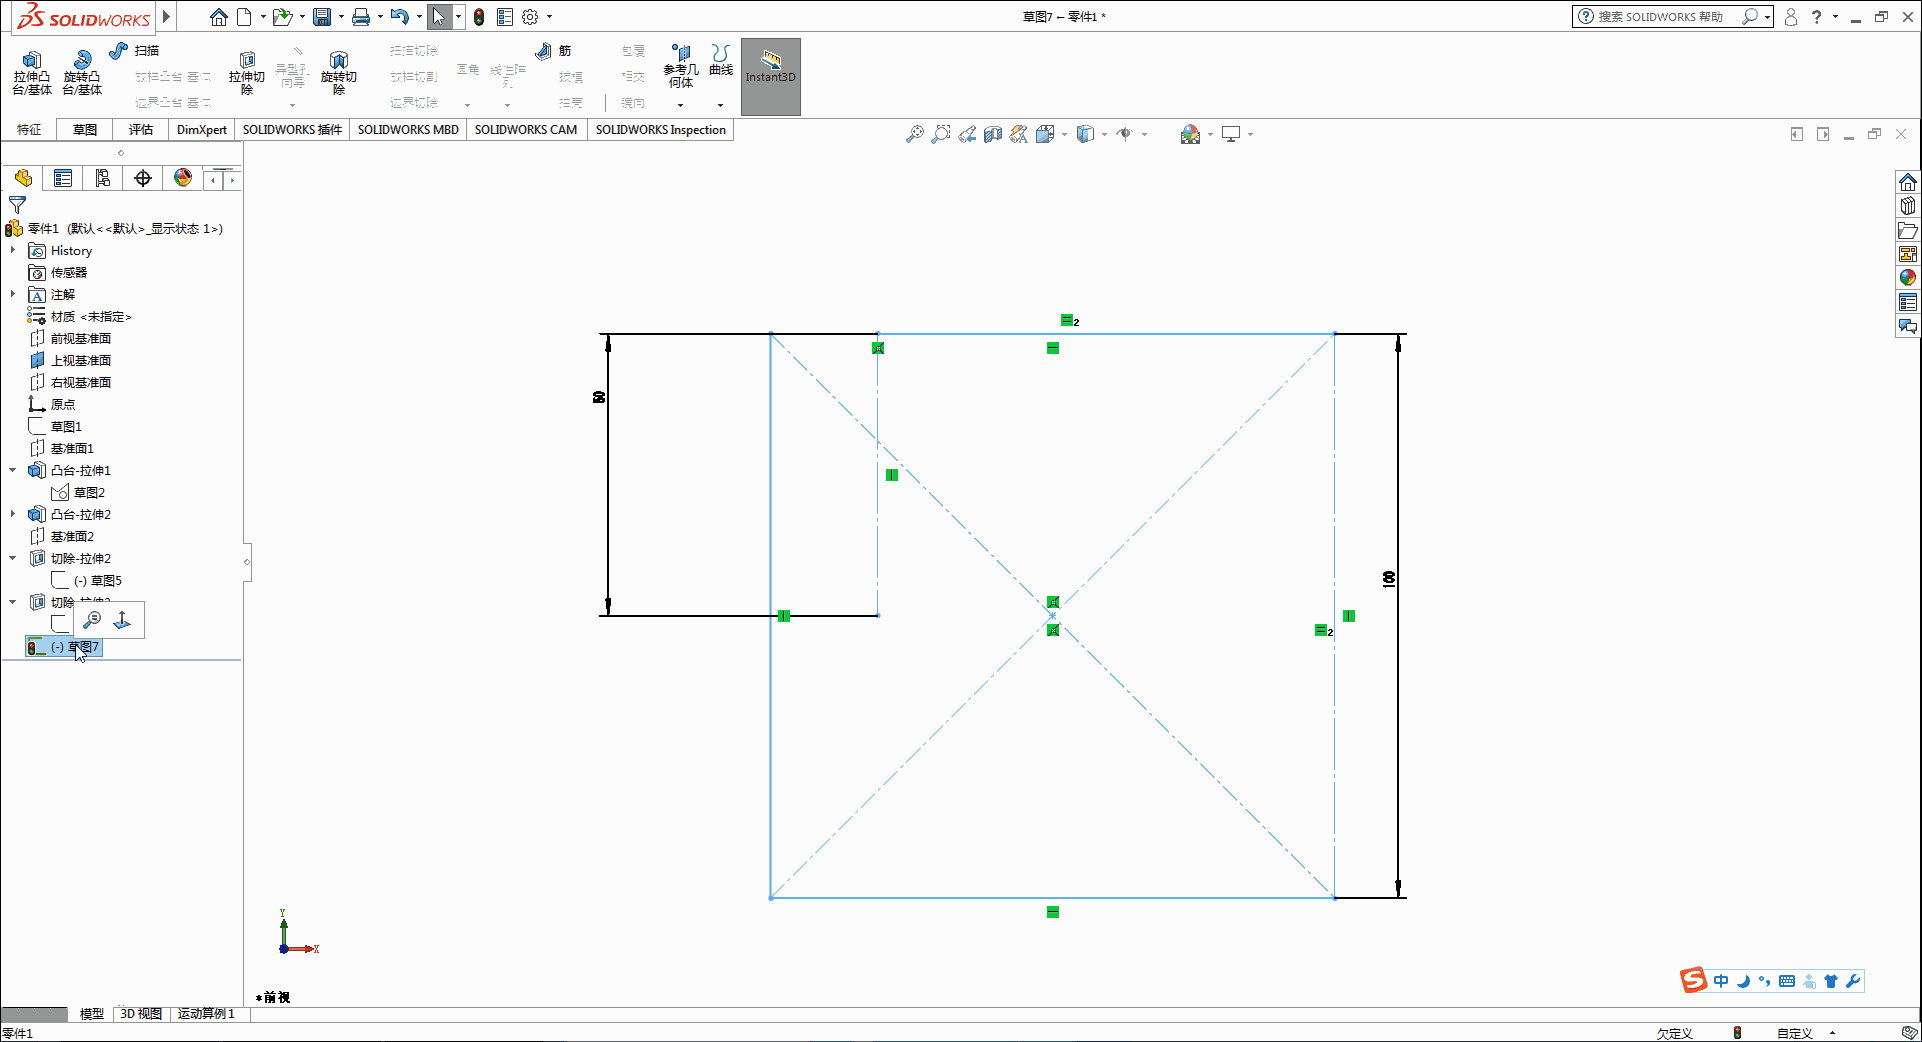Collapse the 切除-拉伸2 feature

13,558
